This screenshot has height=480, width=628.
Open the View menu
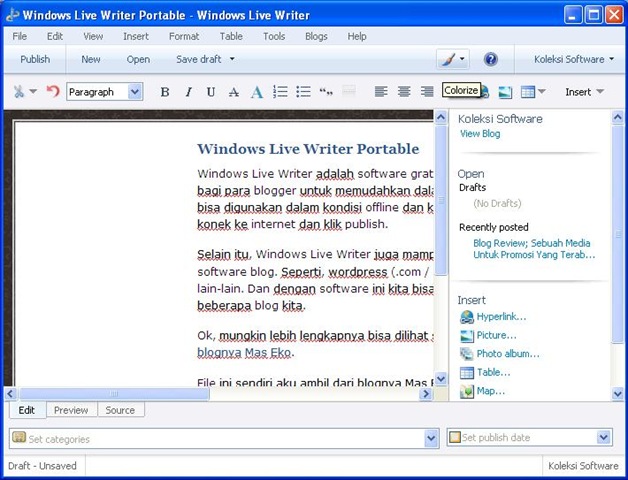click(x=93, y=36)
